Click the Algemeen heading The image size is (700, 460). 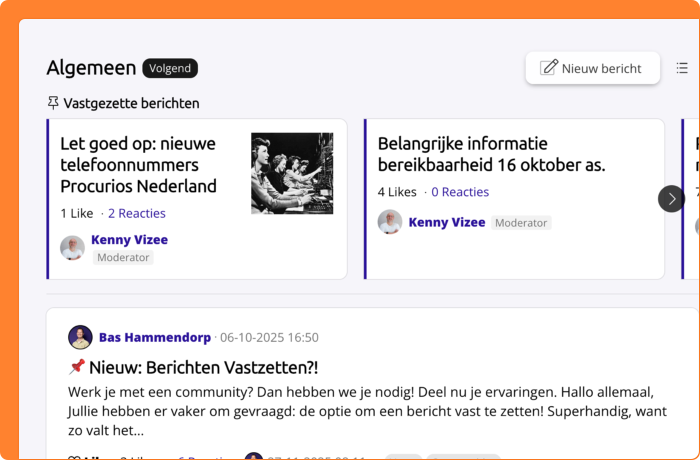pyautogui.click(x=92, y=68)
